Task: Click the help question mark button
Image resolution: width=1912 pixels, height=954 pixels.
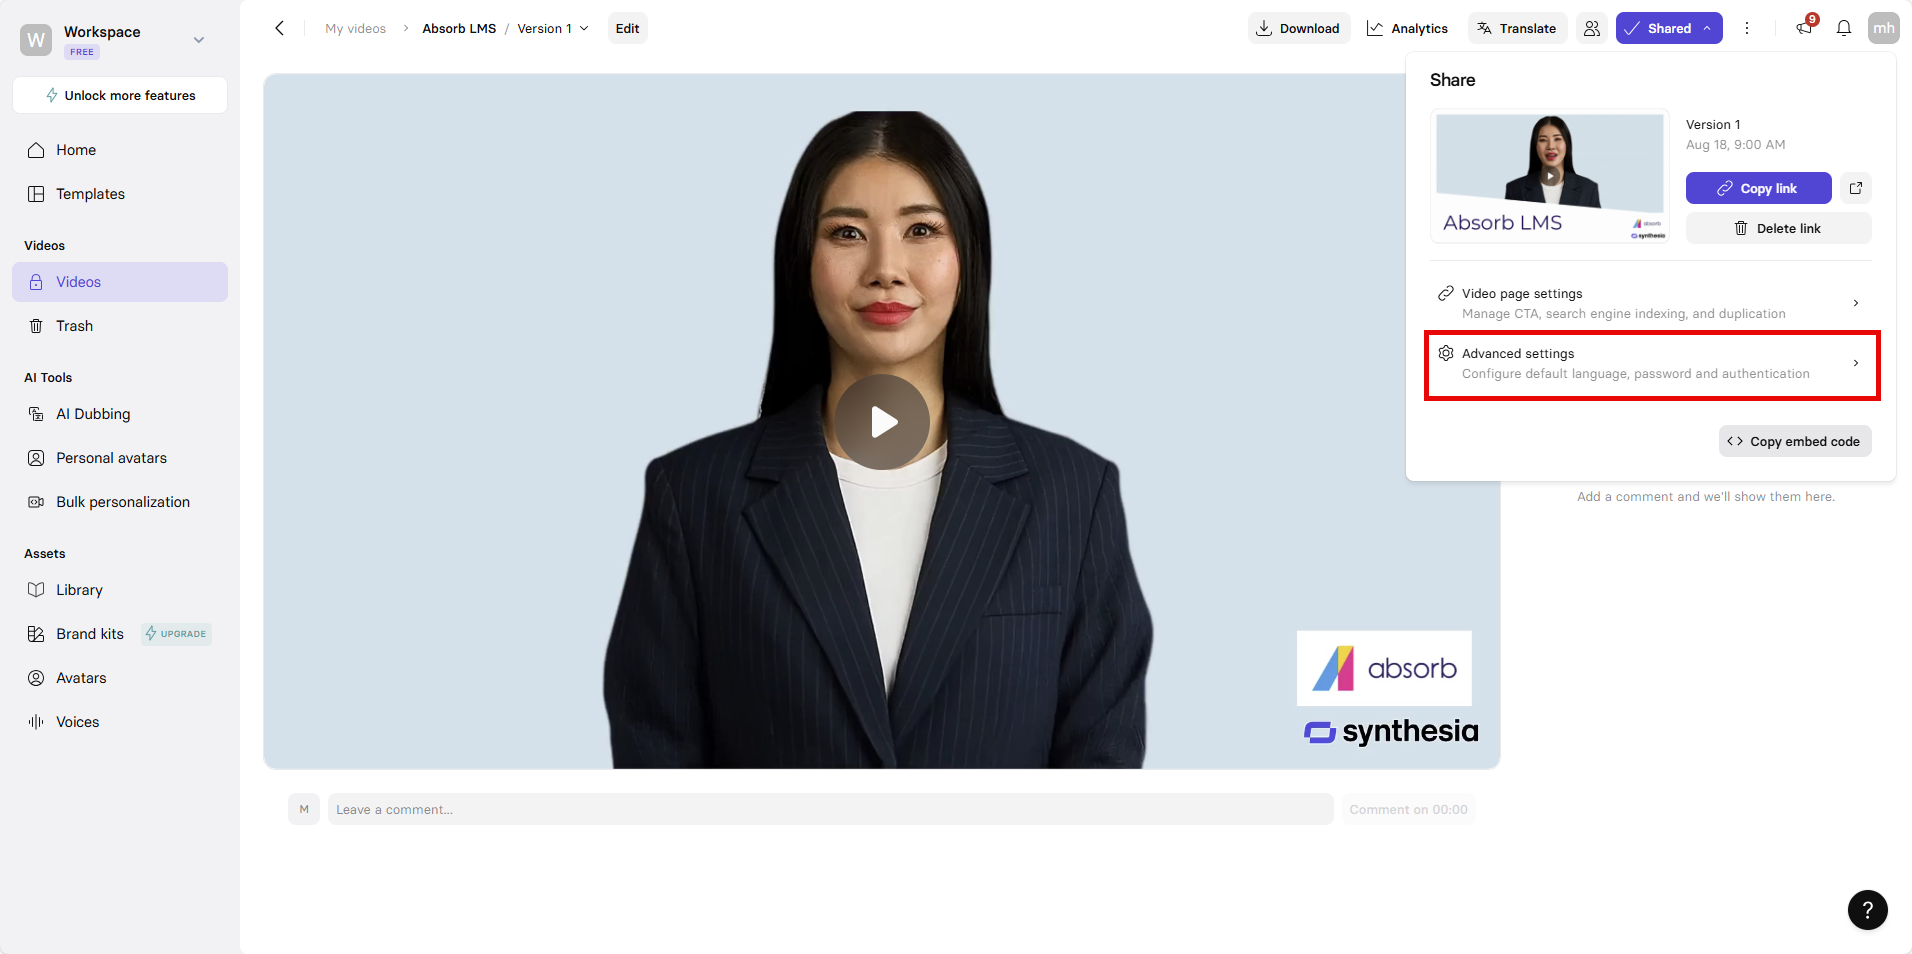Action: (x=1867, y=910)
